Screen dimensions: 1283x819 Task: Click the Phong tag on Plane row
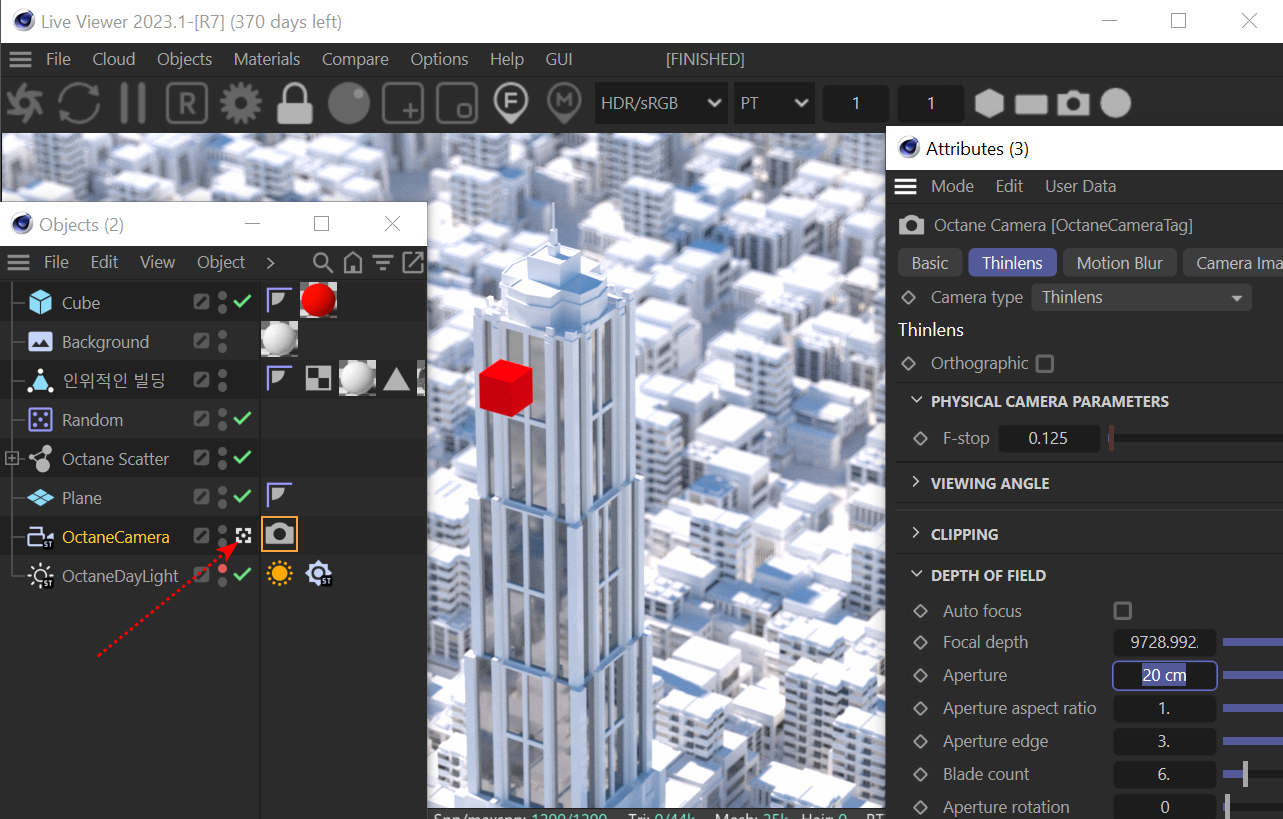pos(279,494)
